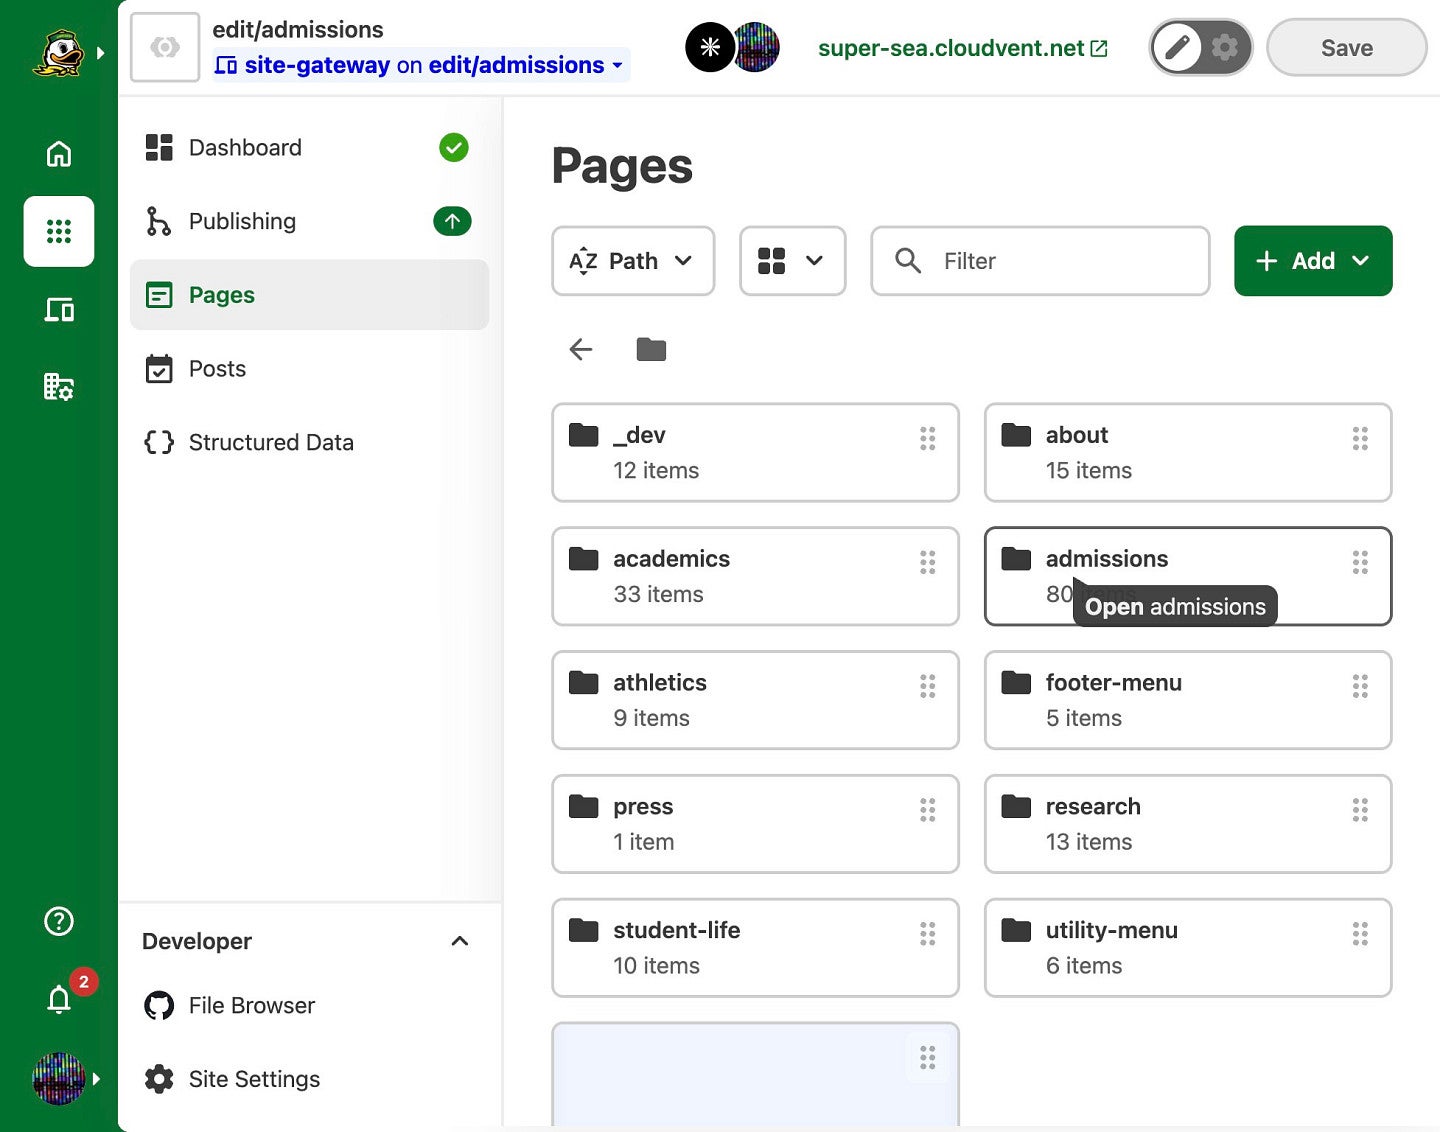Expand the organization switcher arrow beside logo
The image size is (1440, 1132).
pos(100,53)
